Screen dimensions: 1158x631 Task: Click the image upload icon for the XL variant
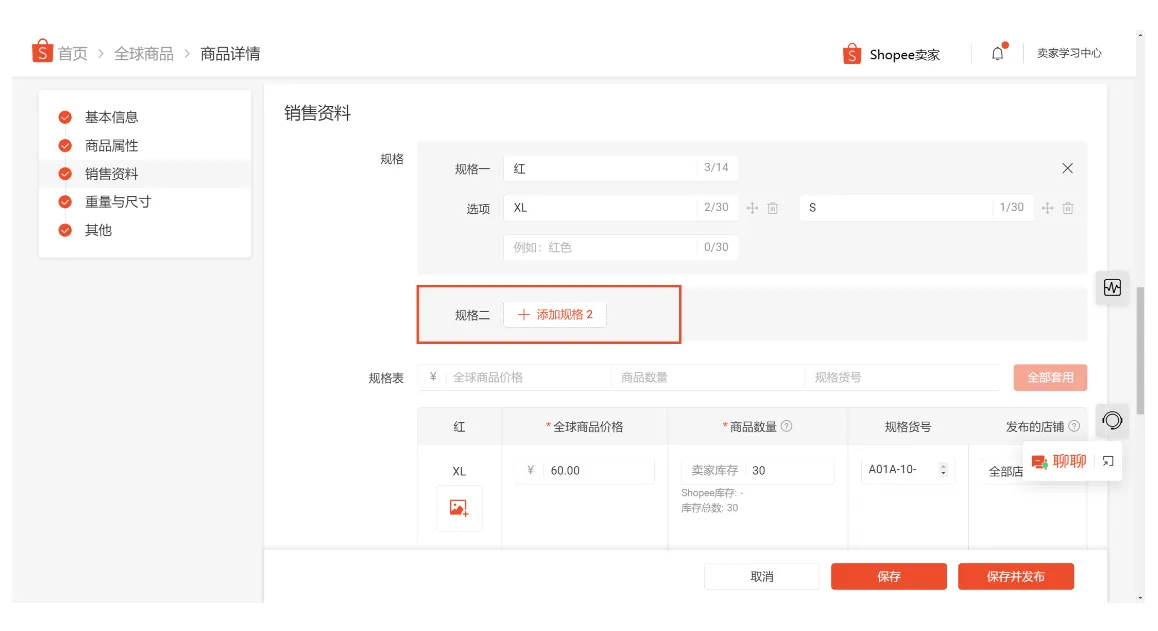[458, 508]
